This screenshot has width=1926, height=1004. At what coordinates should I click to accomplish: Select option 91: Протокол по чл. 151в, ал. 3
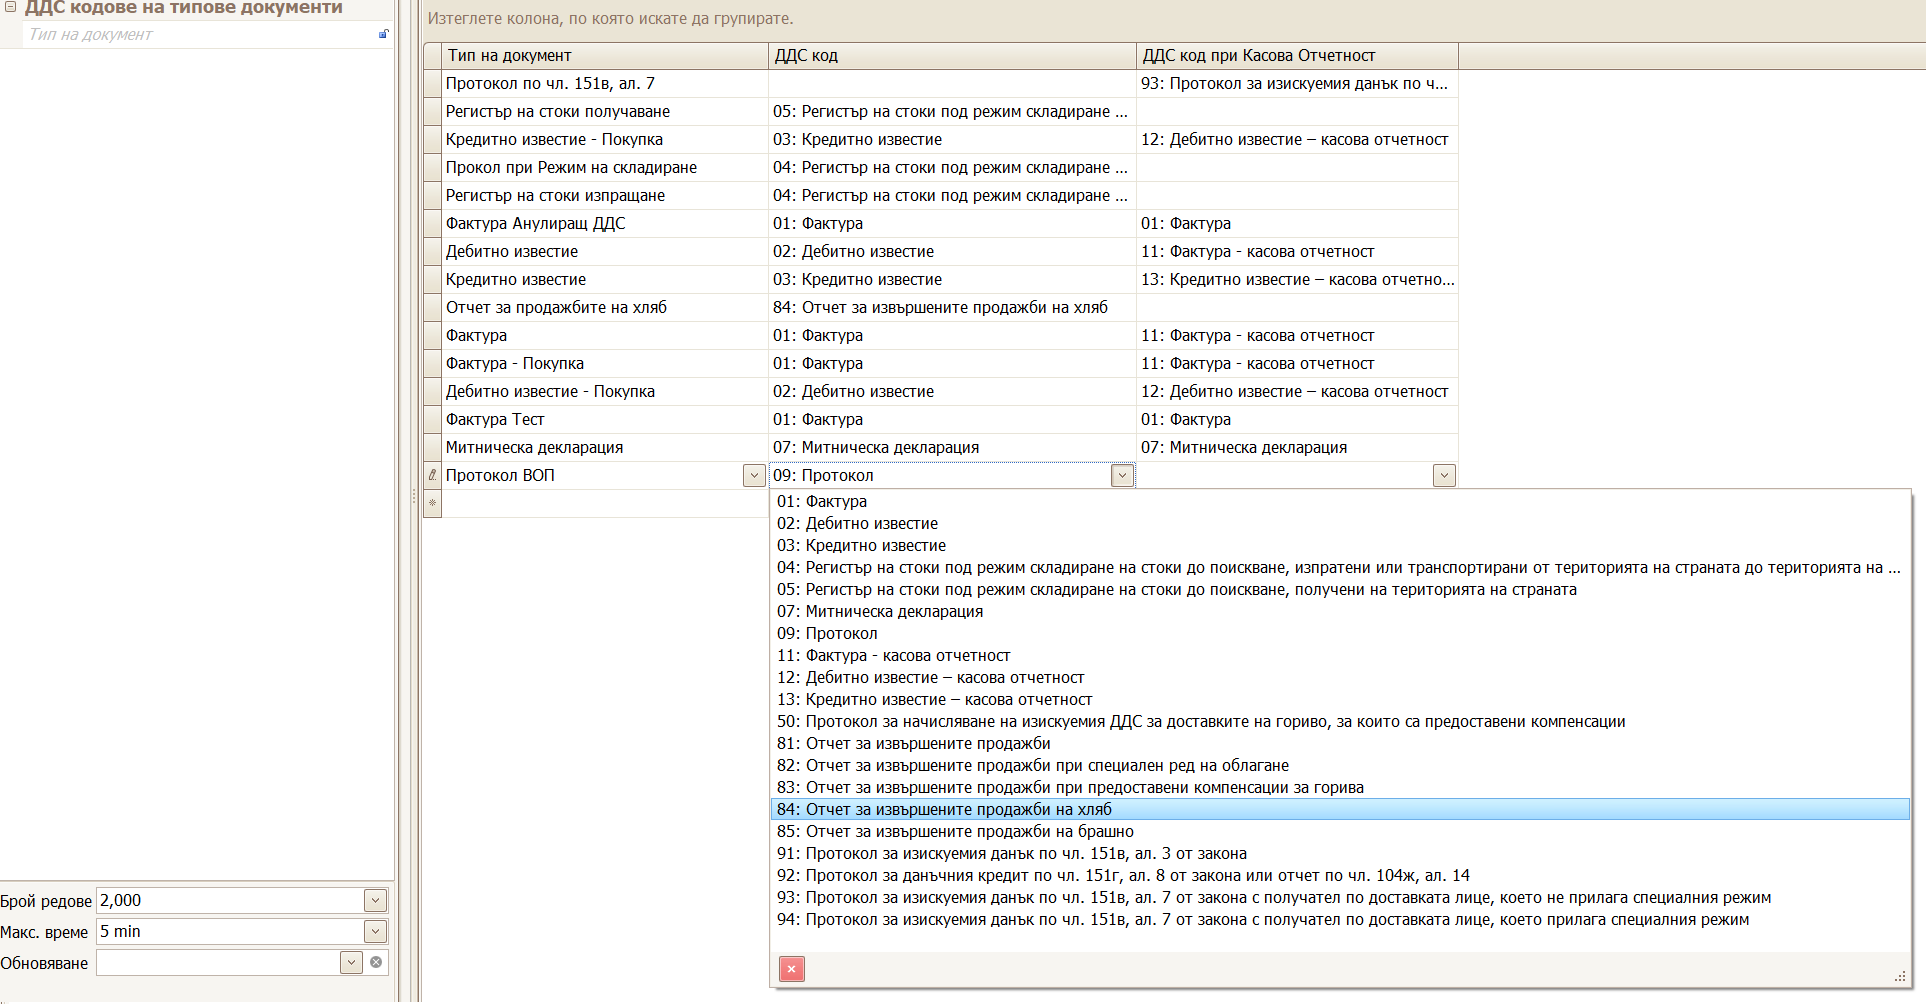tap(1340, 853)
